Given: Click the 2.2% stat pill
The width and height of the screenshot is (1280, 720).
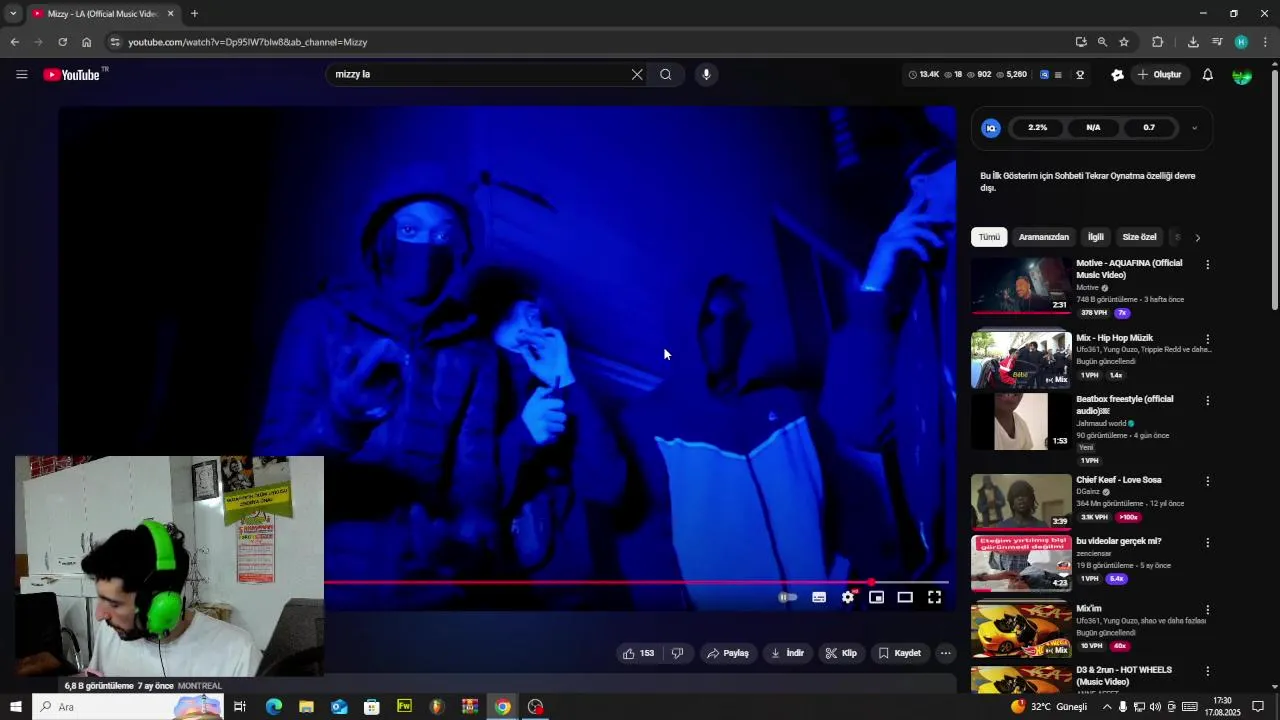Looking at the screenshot, I should tap(1038, 128).
